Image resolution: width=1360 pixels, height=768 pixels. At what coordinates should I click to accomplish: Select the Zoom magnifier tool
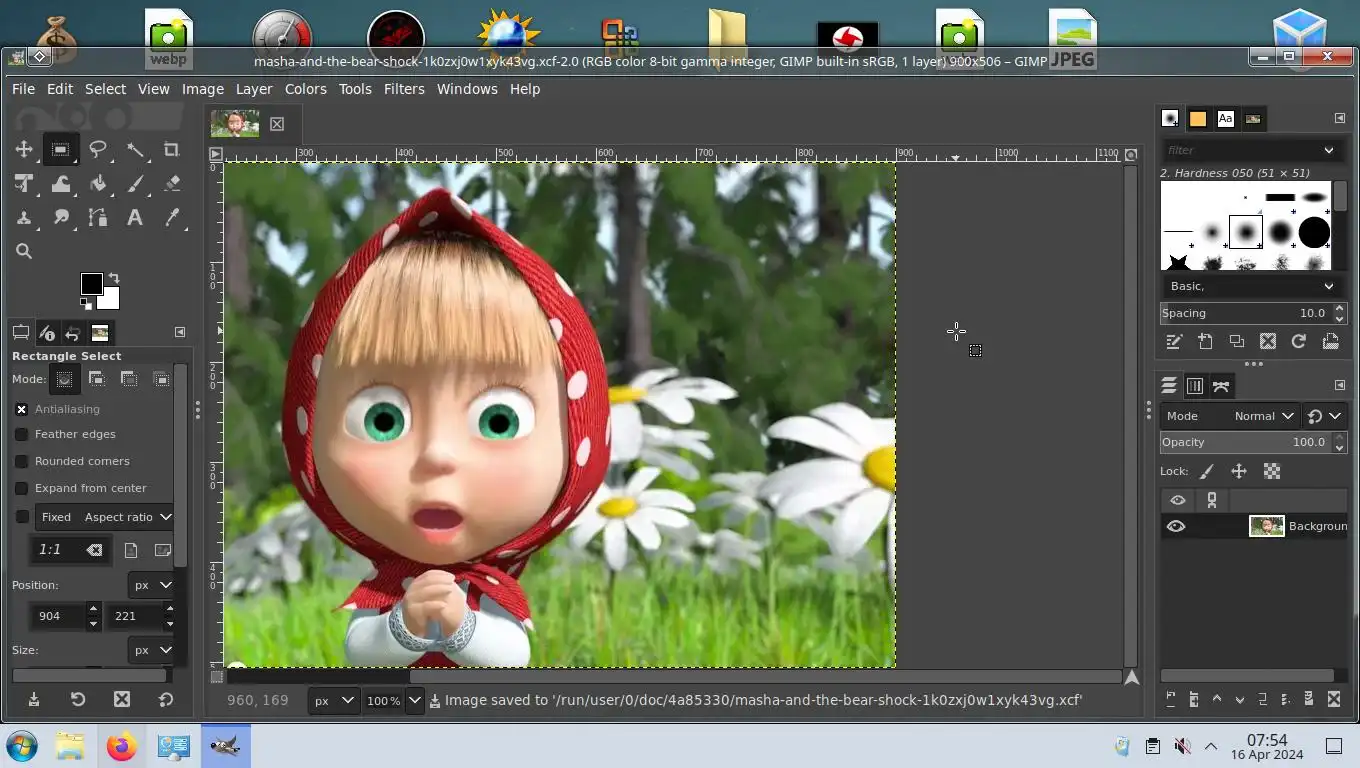[x=24, y=252]
